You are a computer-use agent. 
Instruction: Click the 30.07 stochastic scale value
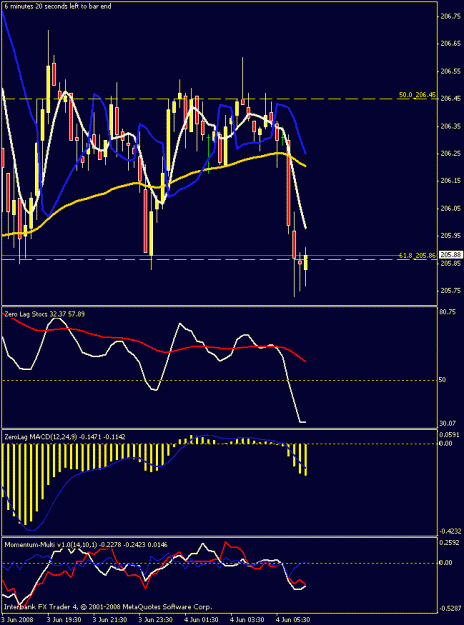click(x=448, y=423)
